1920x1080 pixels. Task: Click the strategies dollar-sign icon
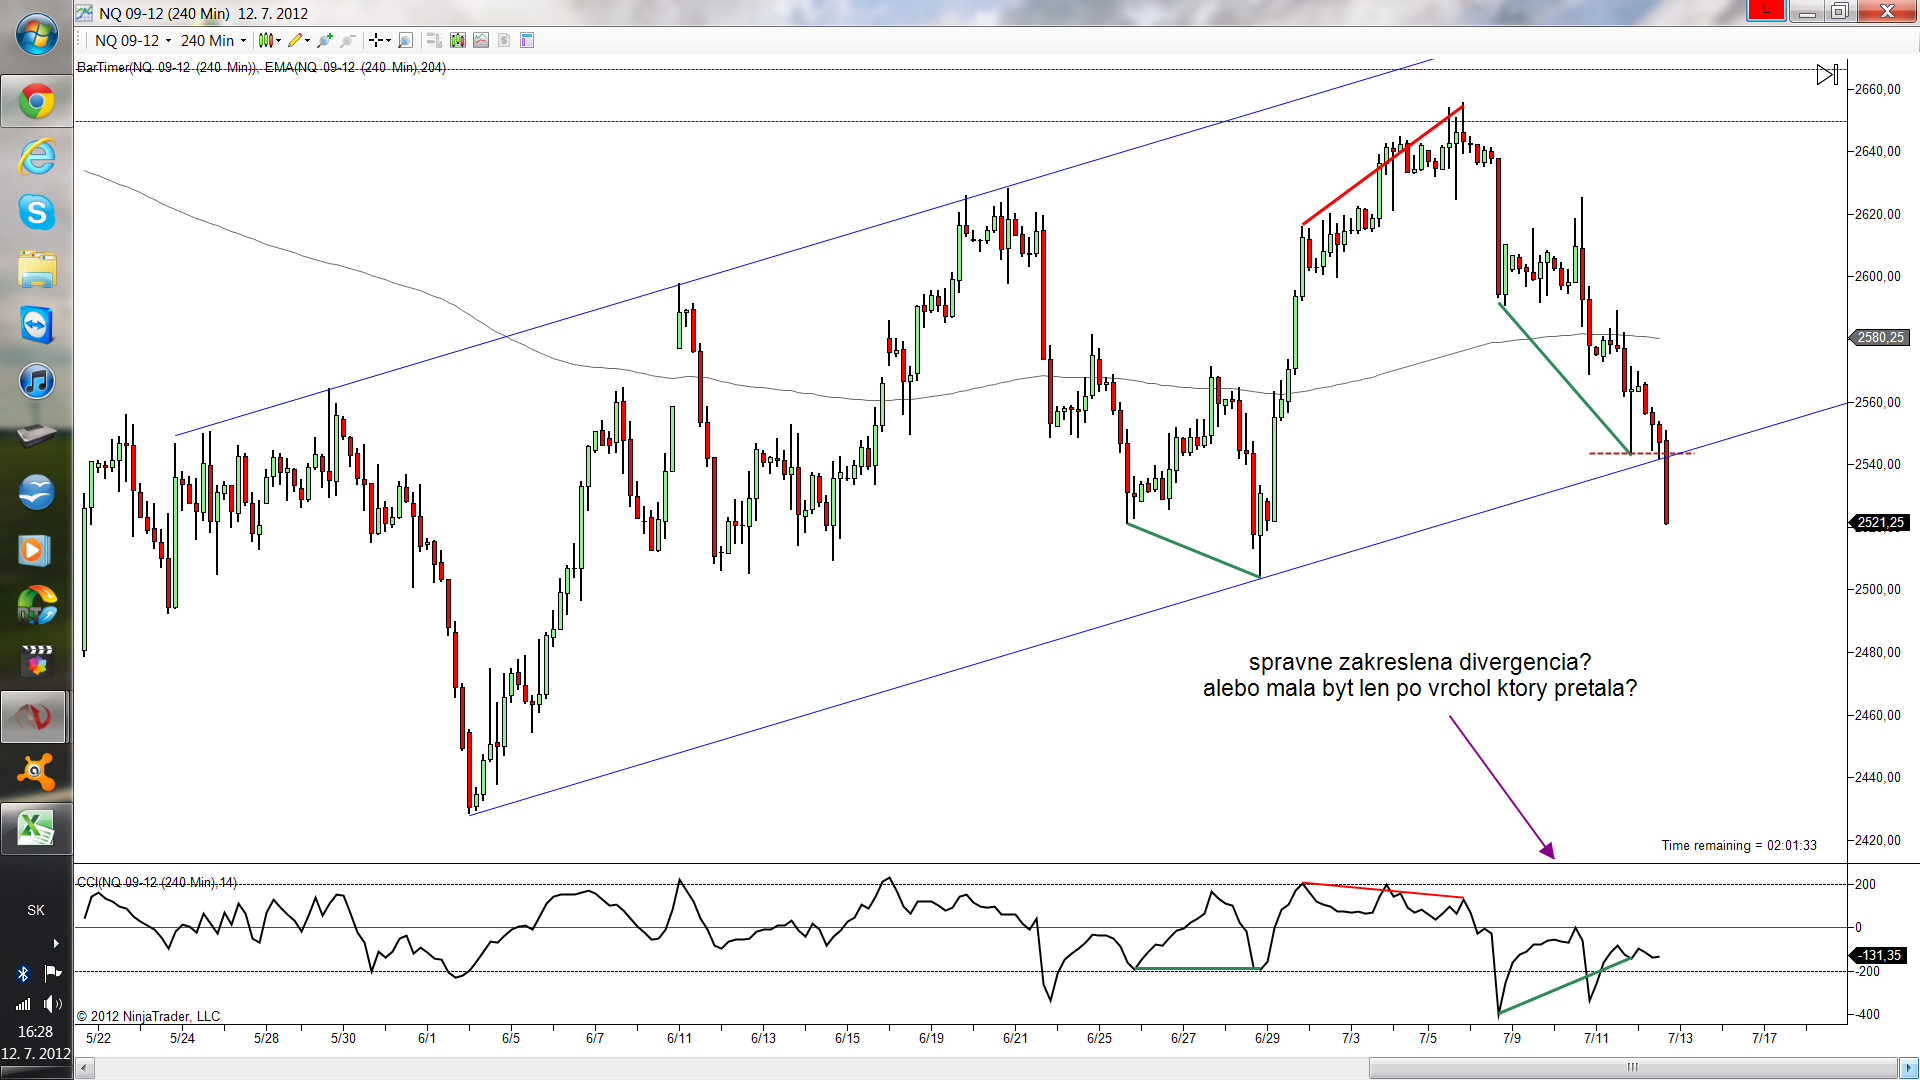(x=504, y=40)
